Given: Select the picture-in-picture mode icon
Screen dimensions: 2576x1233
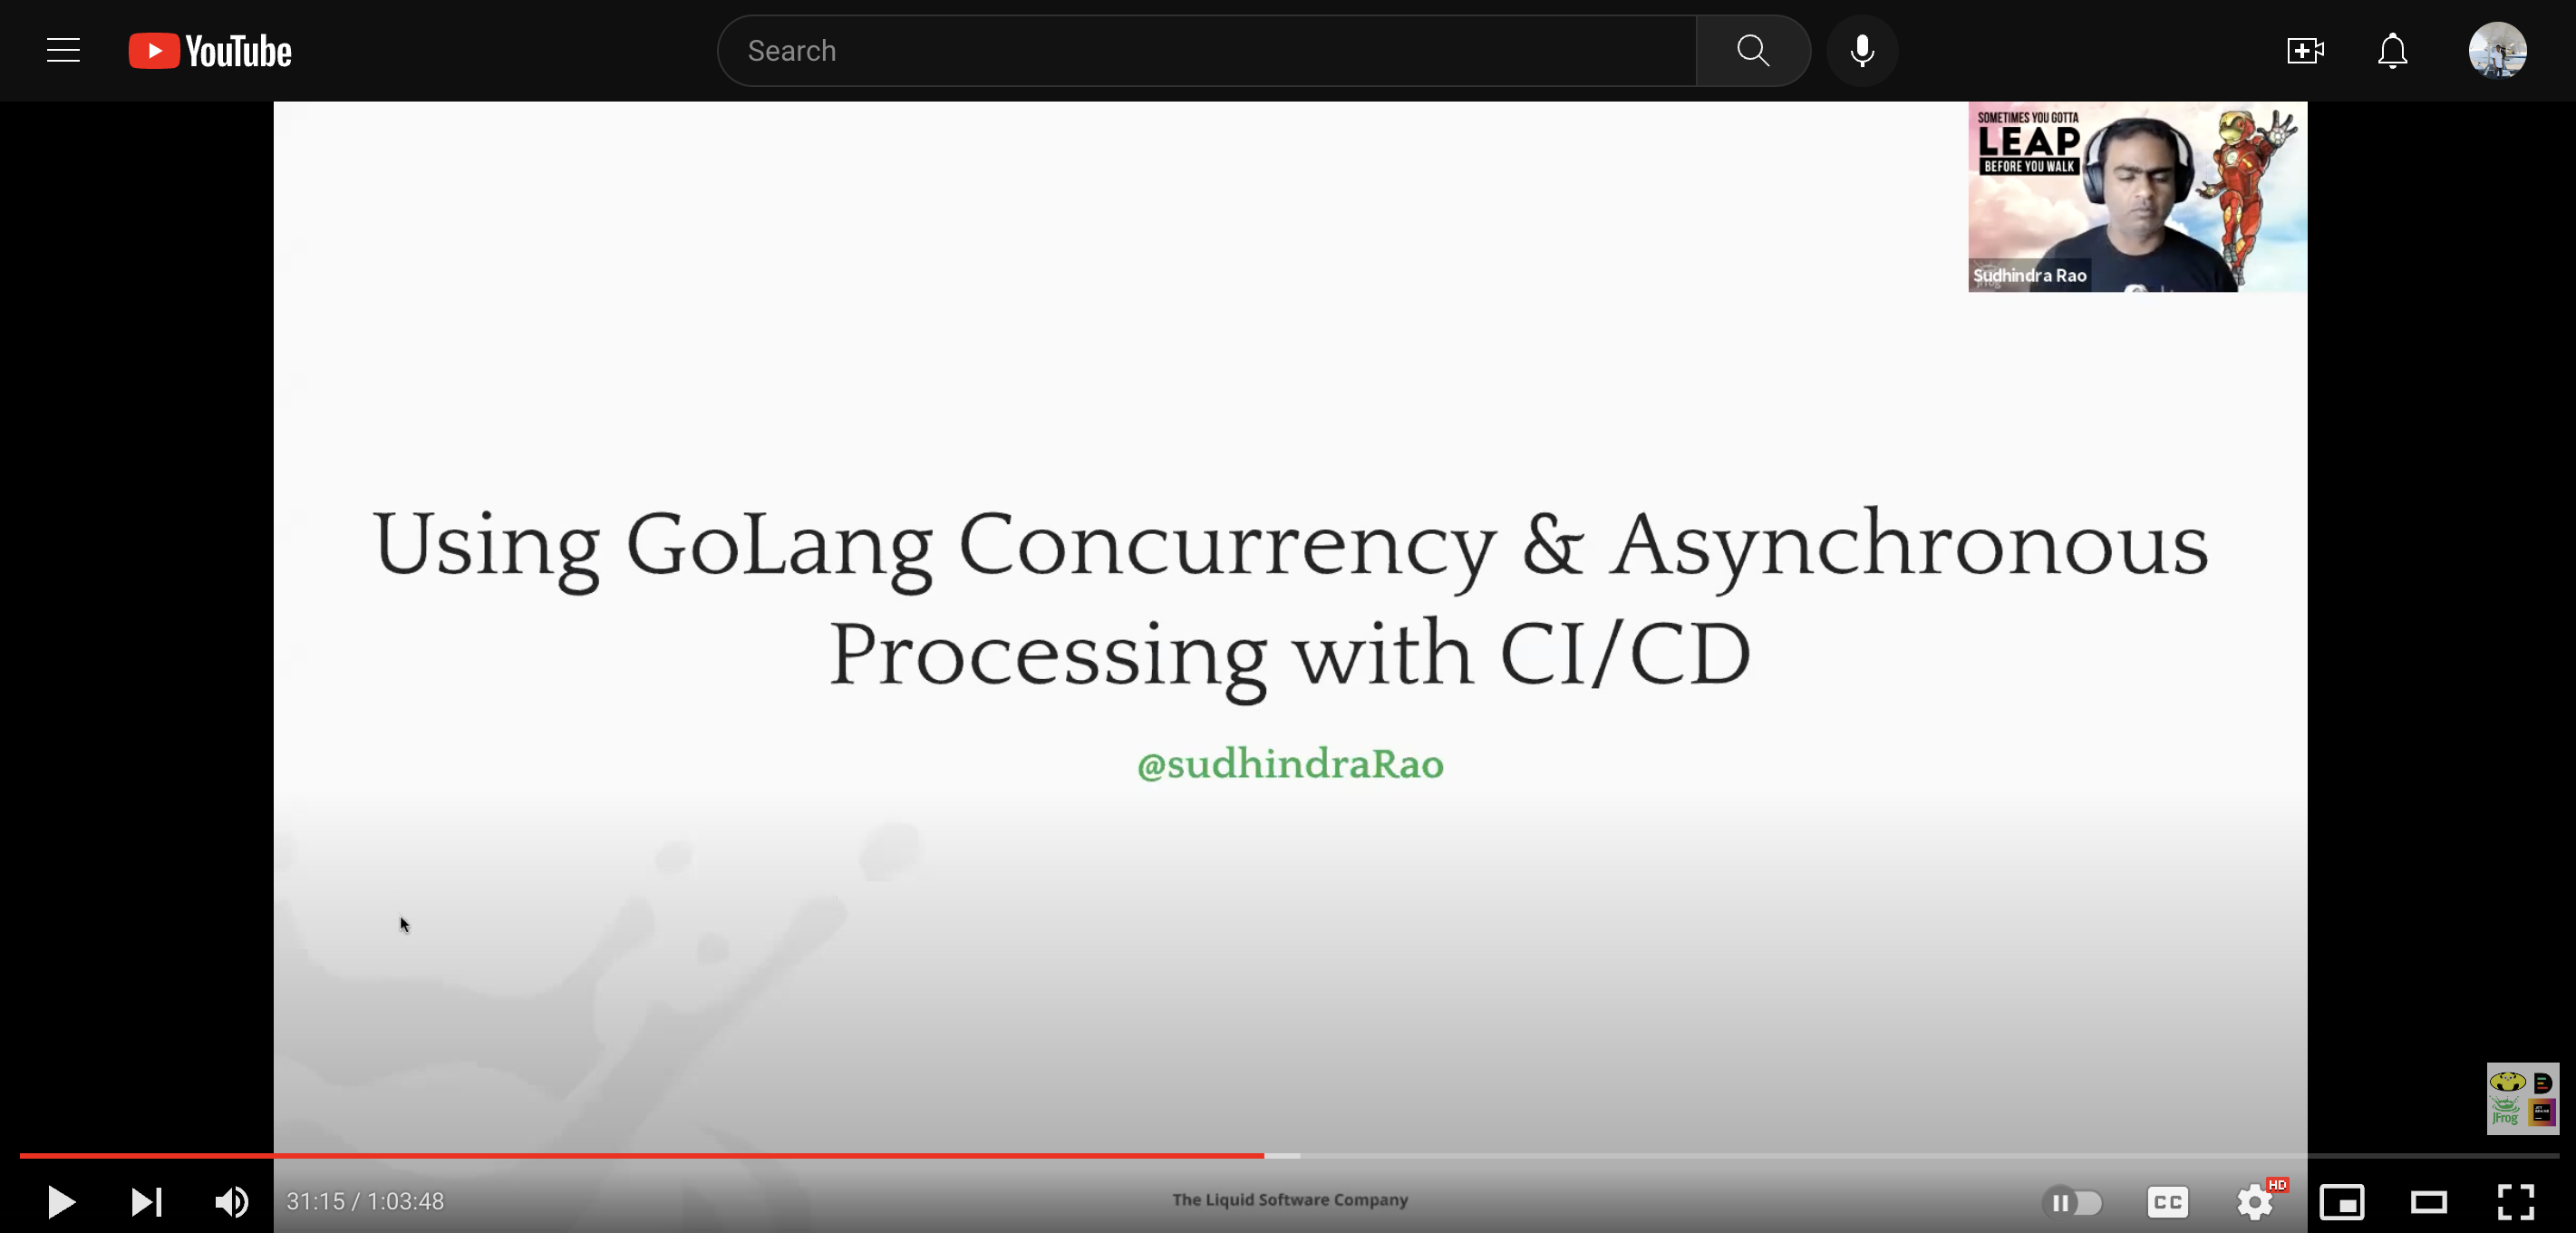Looking at the screenshot, I should [2343, 1200].
